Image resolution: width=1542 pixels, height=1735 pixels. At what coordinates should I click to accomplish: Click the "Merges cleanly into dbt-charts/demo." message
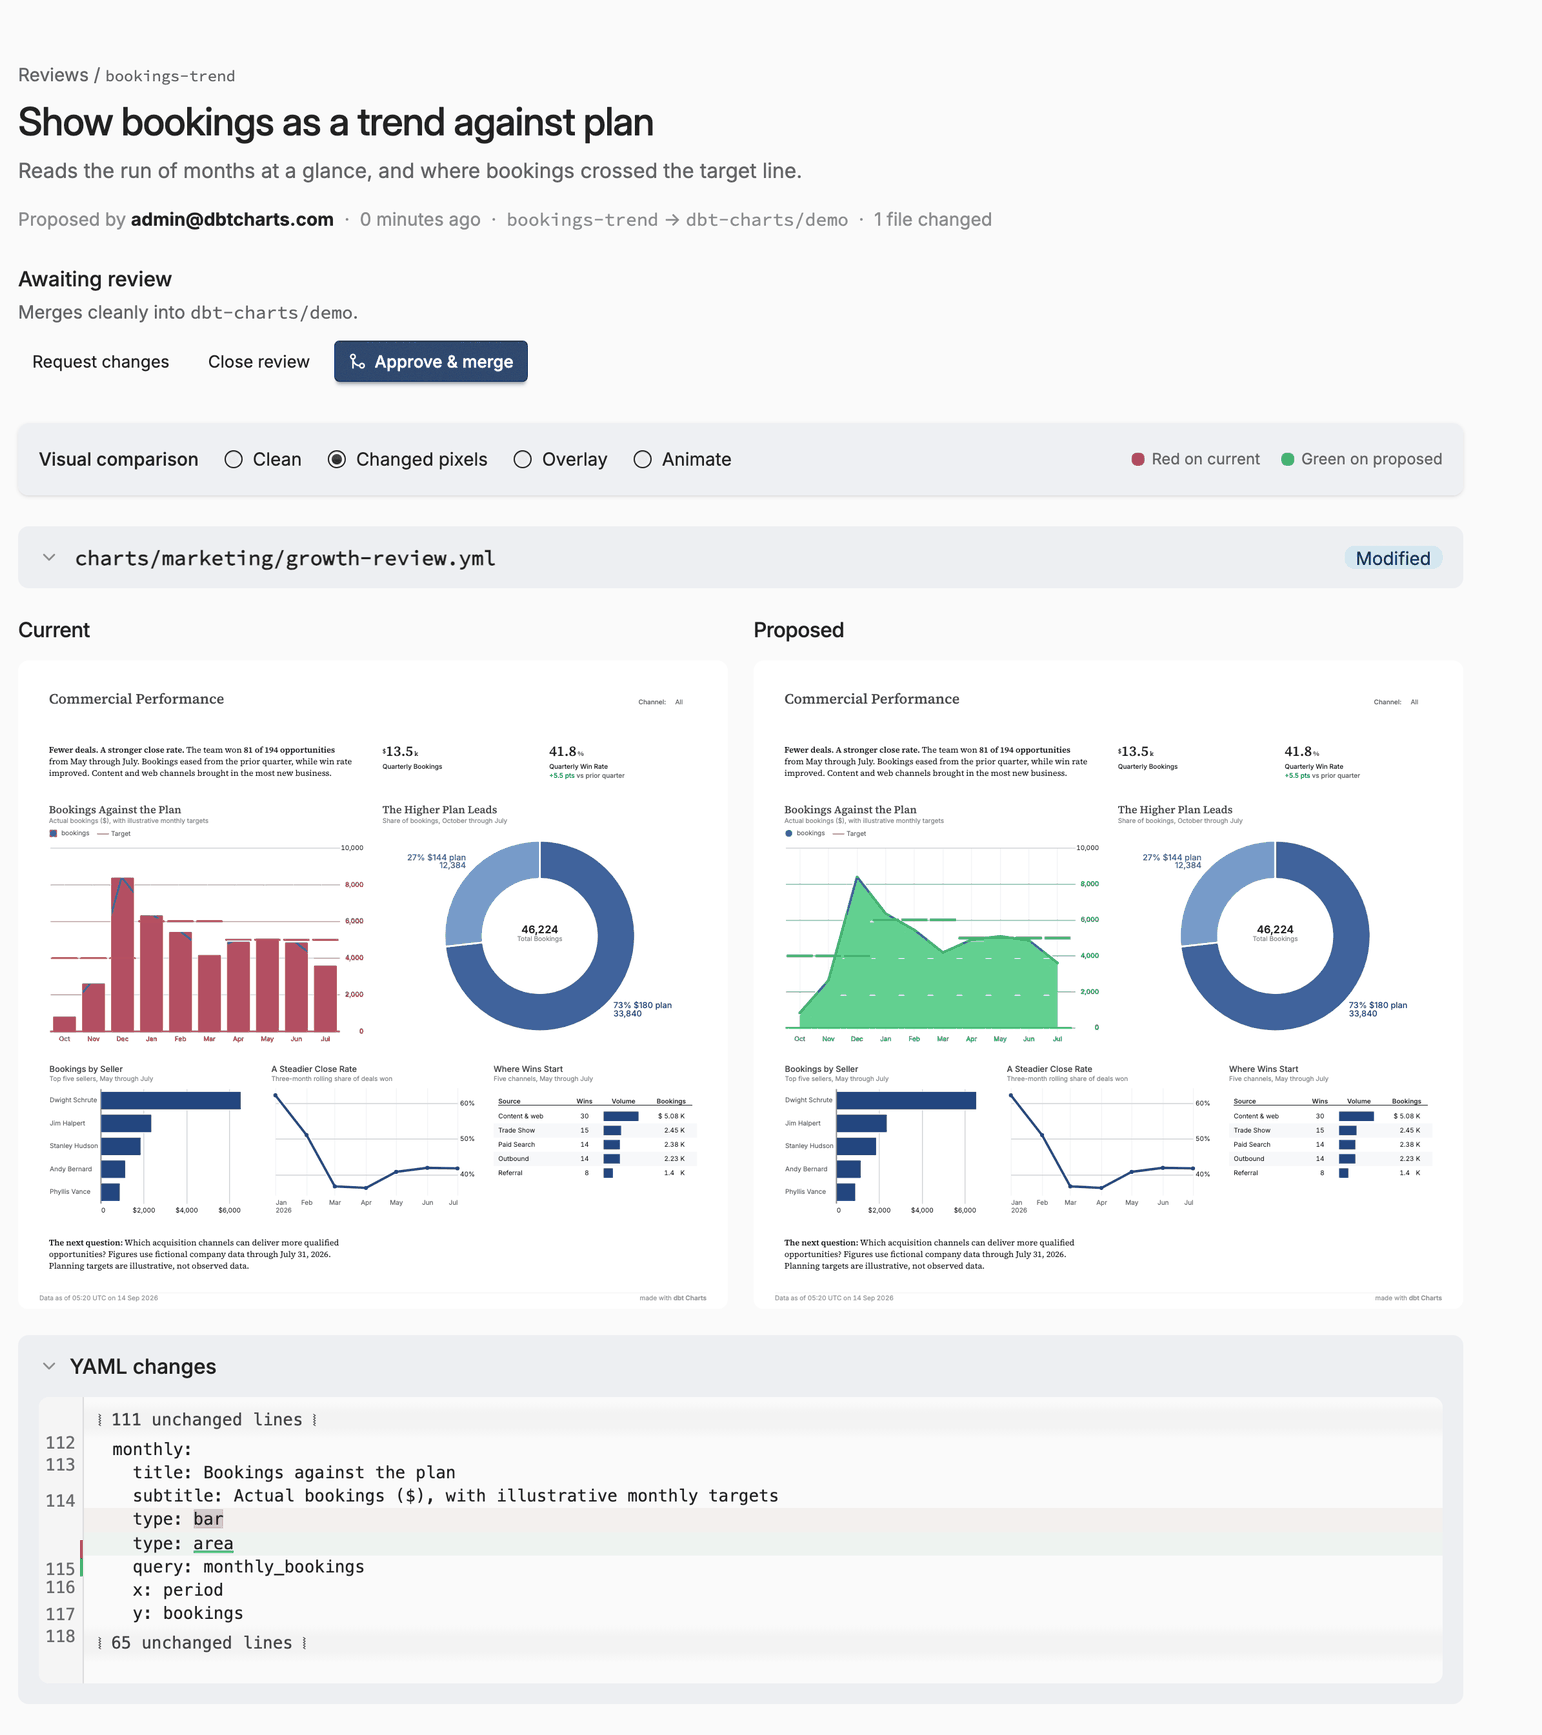click(x=188, y=312)
